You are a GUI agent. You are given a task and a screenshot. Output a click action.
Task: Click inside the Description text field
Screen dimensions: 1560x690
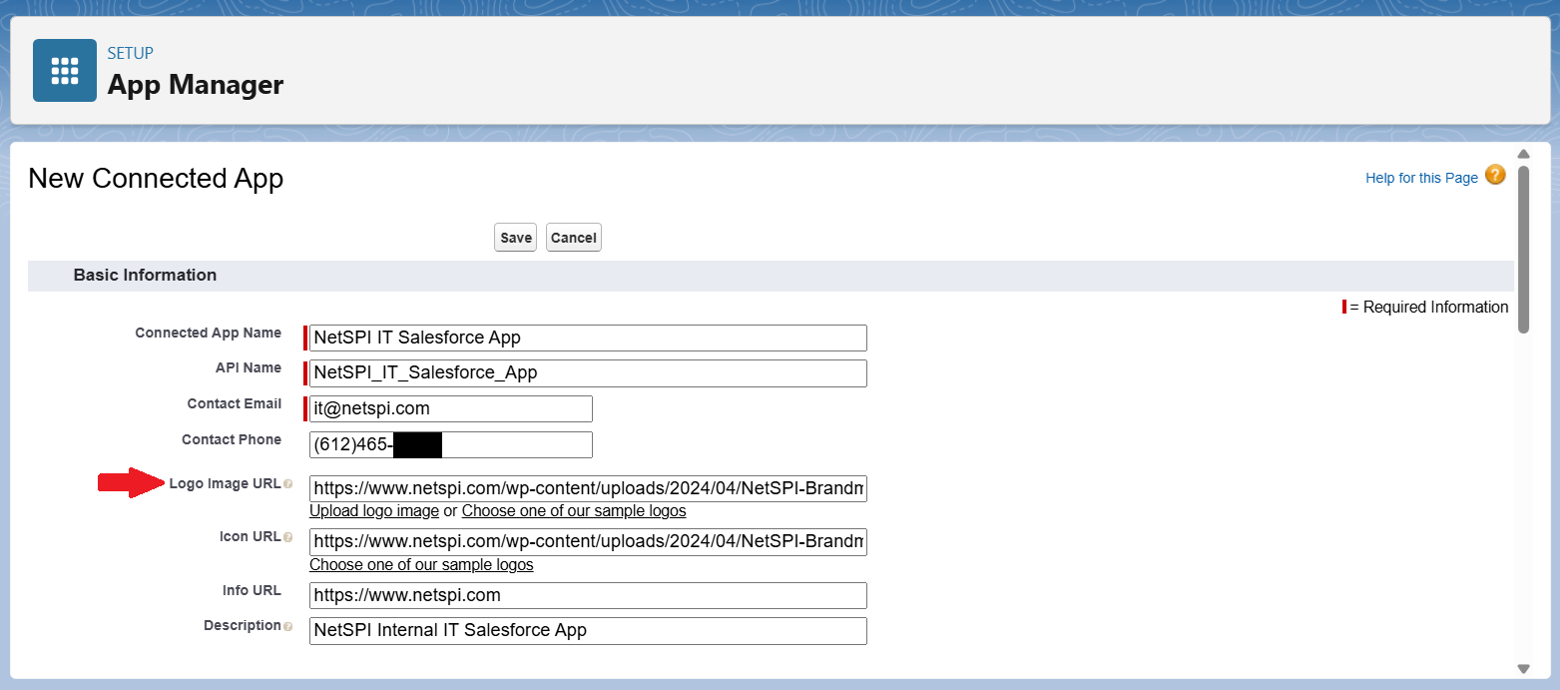587,631
